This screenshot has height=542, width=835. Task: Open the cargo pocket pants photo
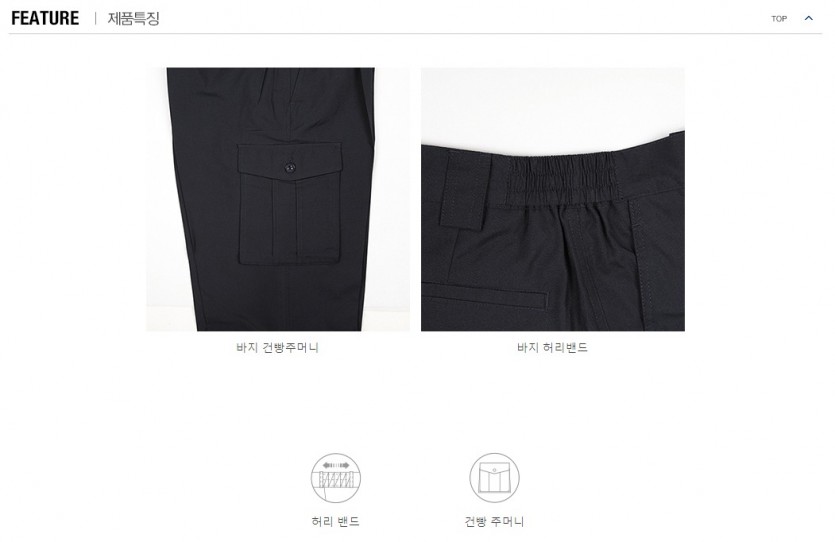pos(278,199)
